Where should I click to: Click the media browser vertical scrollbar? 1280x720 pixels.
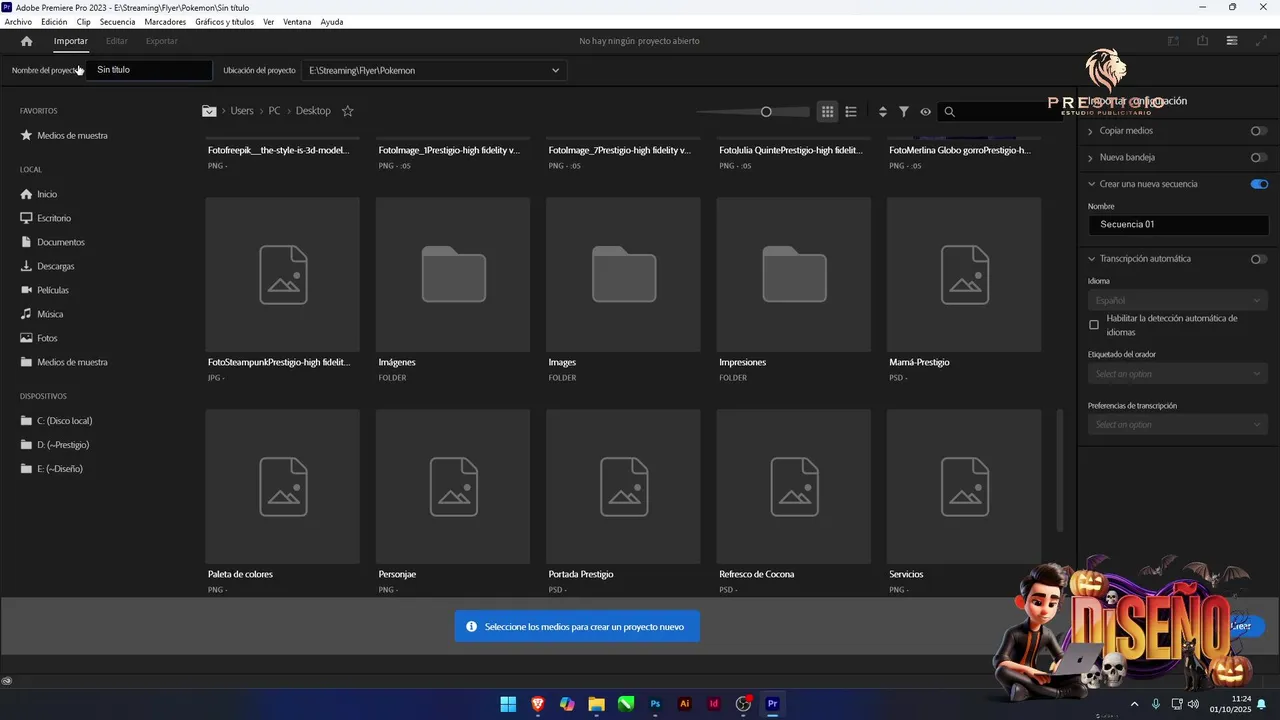(1060, 470)
